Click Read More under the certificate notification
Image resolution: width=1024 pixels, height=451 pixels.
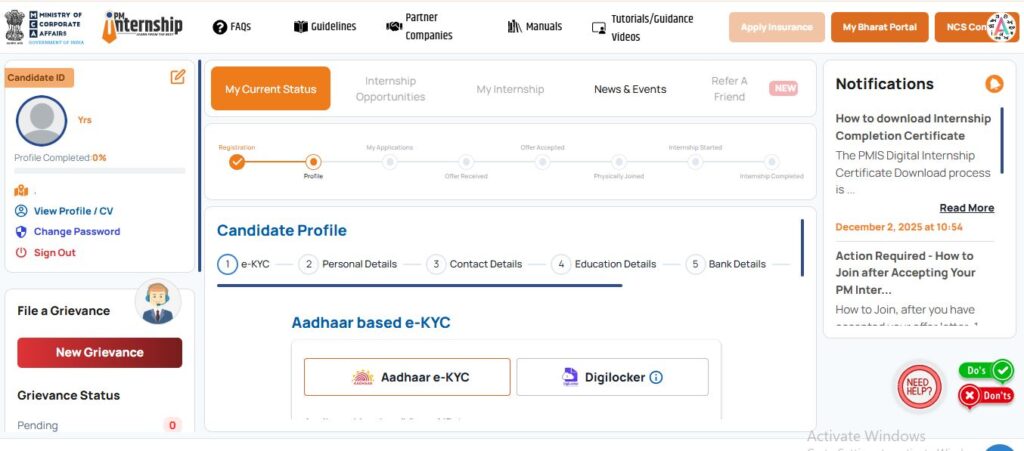[967, 208]
